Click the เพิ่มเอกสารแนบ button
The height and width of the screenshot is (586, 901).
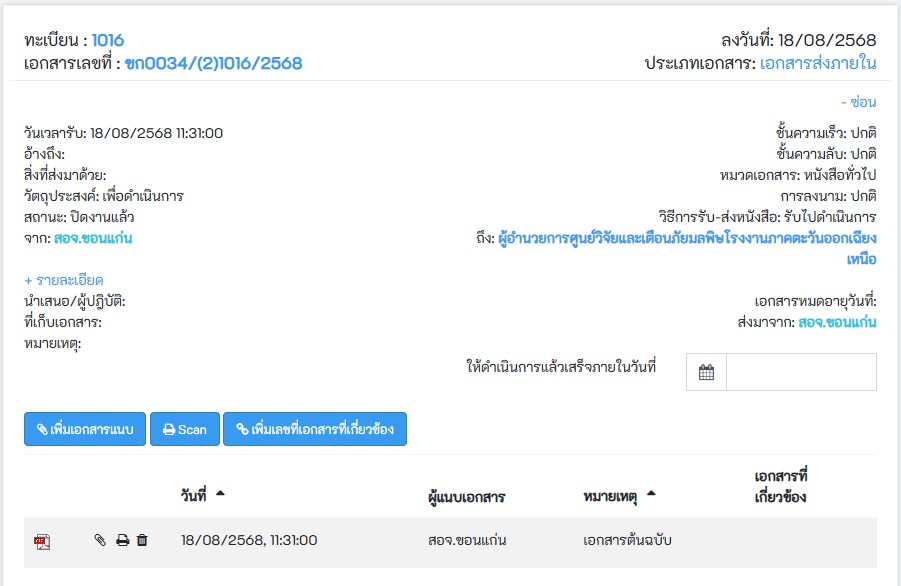pyautogui.click(x=85, y=429)
